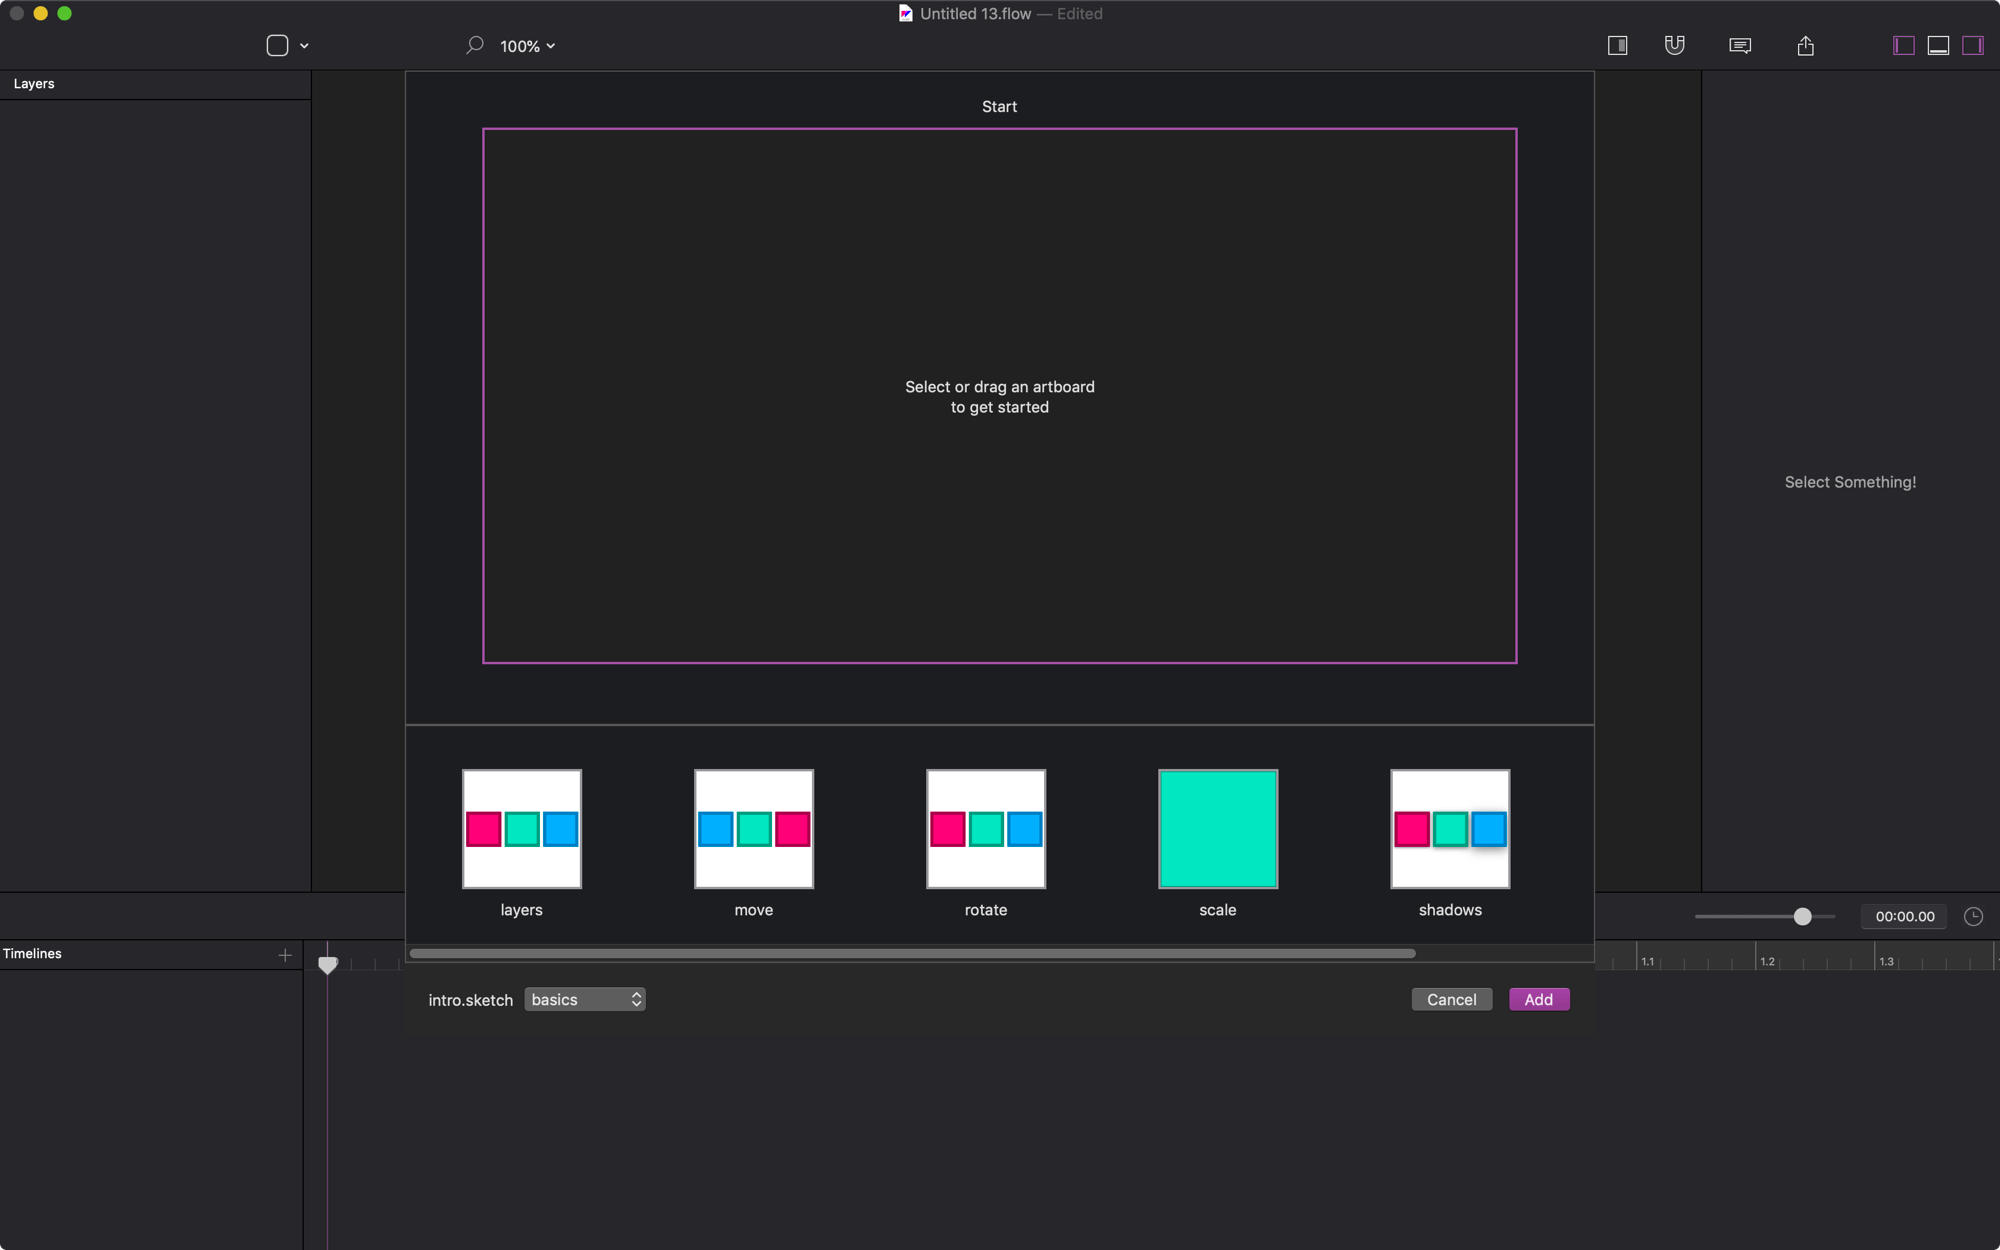Click the Cancel button to dismiss
The height and width of the screenshot is (1250, 2000).
(x=1450, y=999)
